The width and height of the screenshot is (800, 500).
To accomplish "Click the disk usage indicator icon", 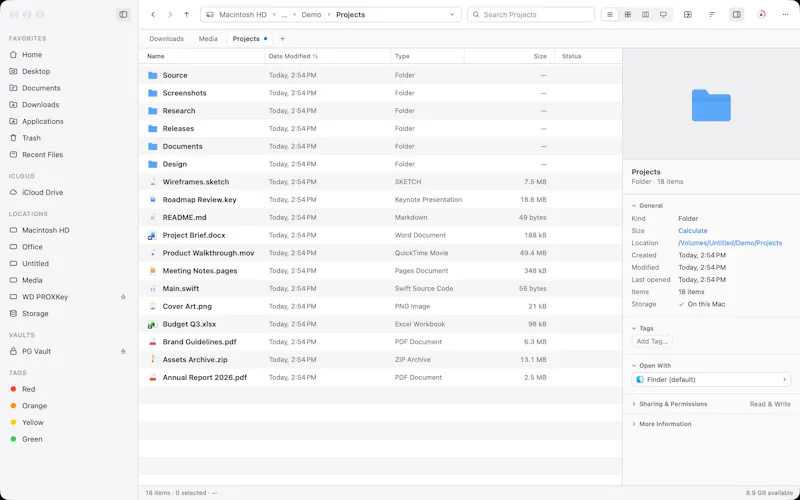I will (761, 15).
